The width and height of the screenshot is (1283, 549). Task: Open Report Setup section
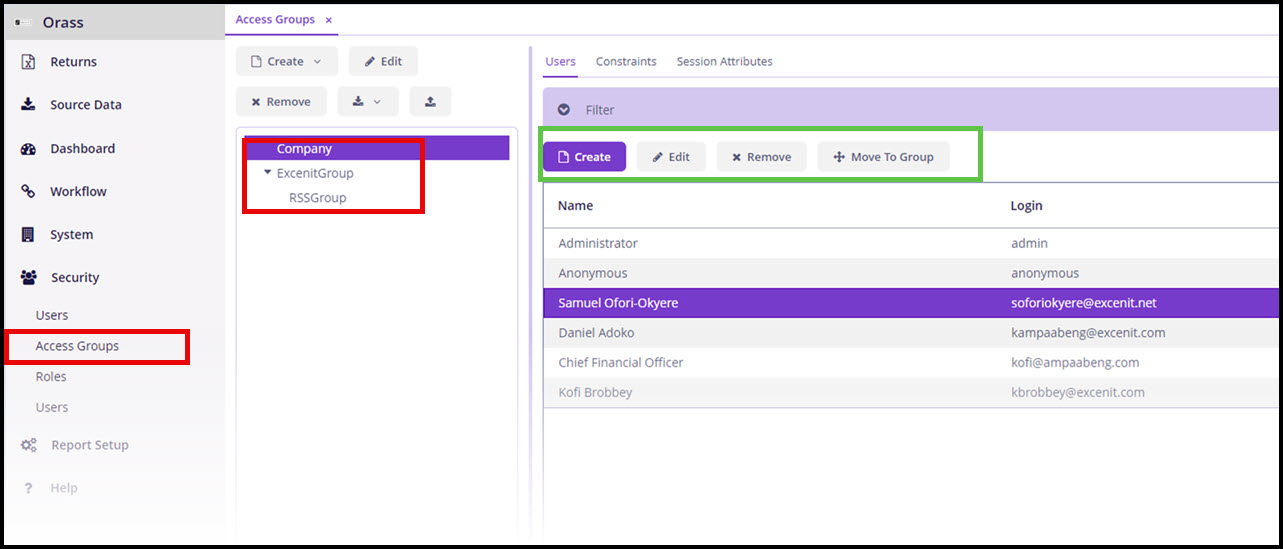90,445
